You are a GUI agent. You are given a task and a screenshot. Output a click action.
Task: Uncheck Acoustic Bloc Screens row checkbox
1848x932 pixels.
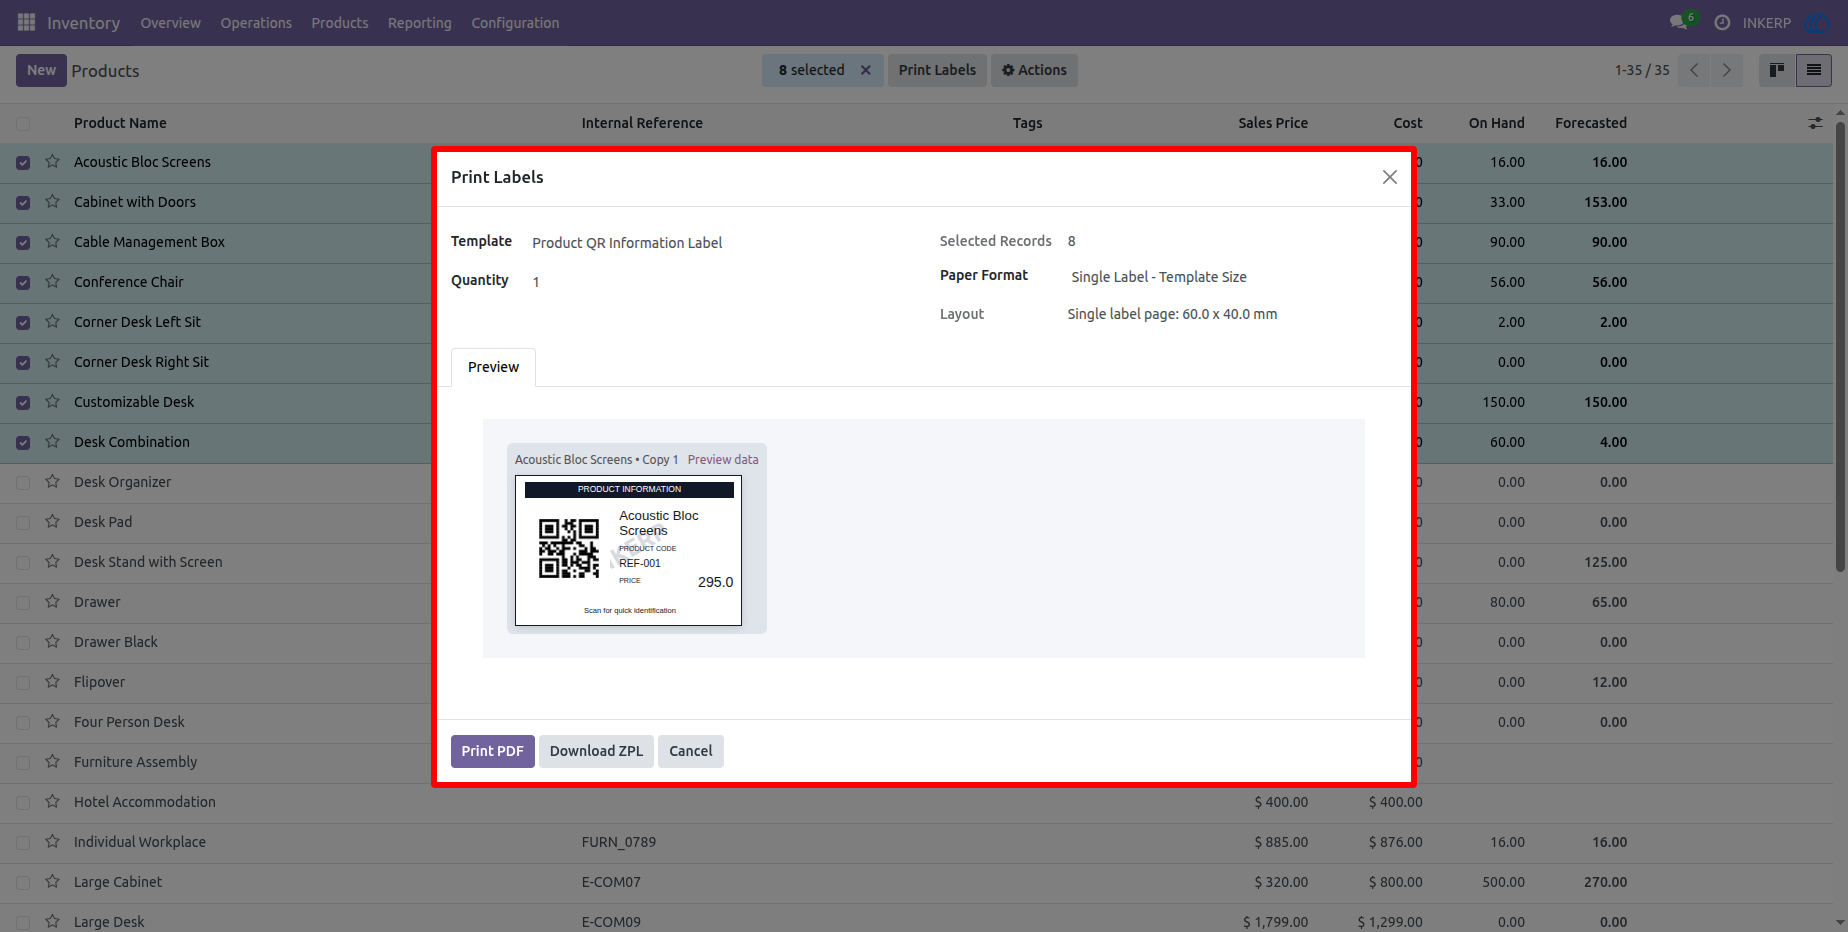click(23, 163)
